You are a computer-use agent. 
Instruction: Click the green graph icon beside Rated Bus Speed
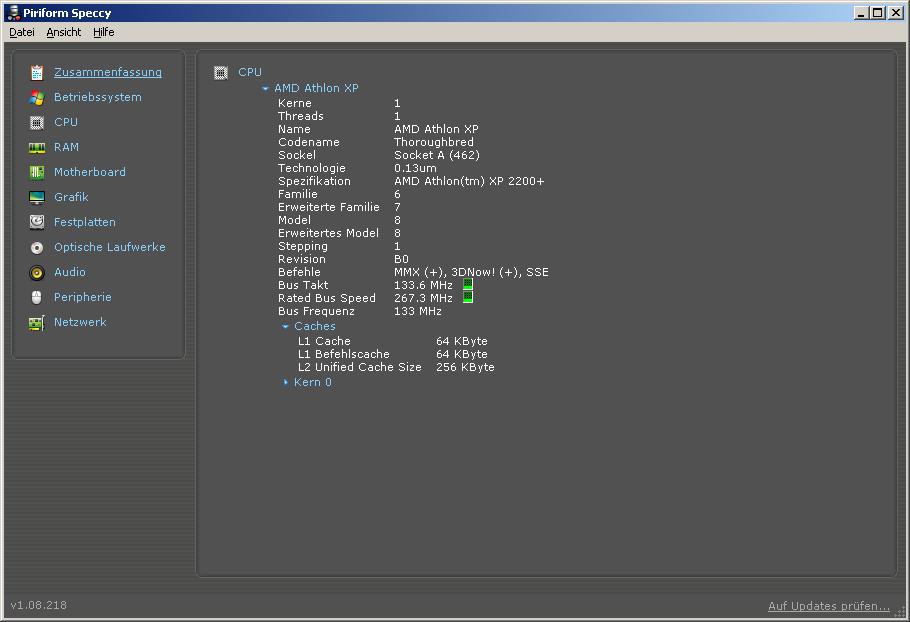pos(468,297)
